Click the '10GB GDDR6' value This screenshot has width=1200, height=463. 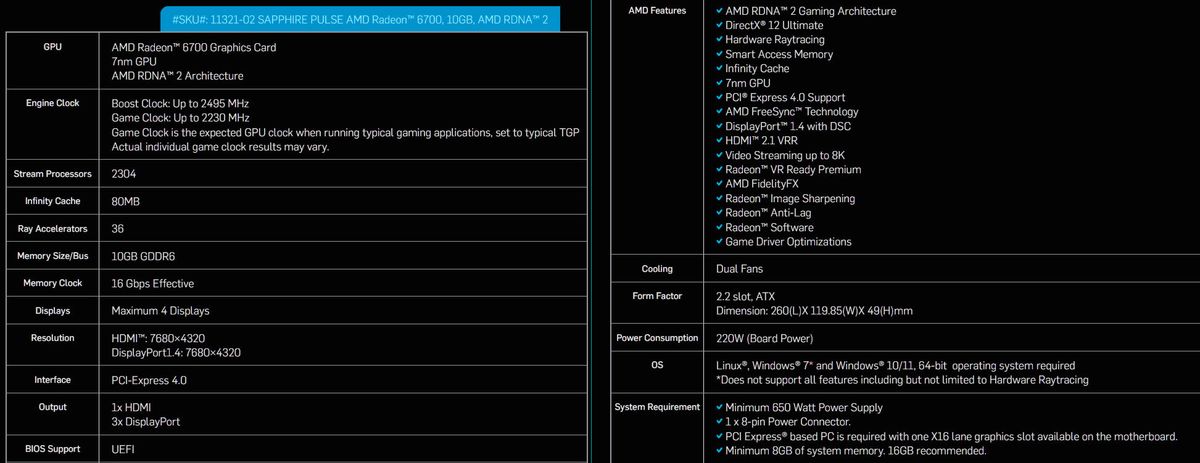tap(145, 257)
